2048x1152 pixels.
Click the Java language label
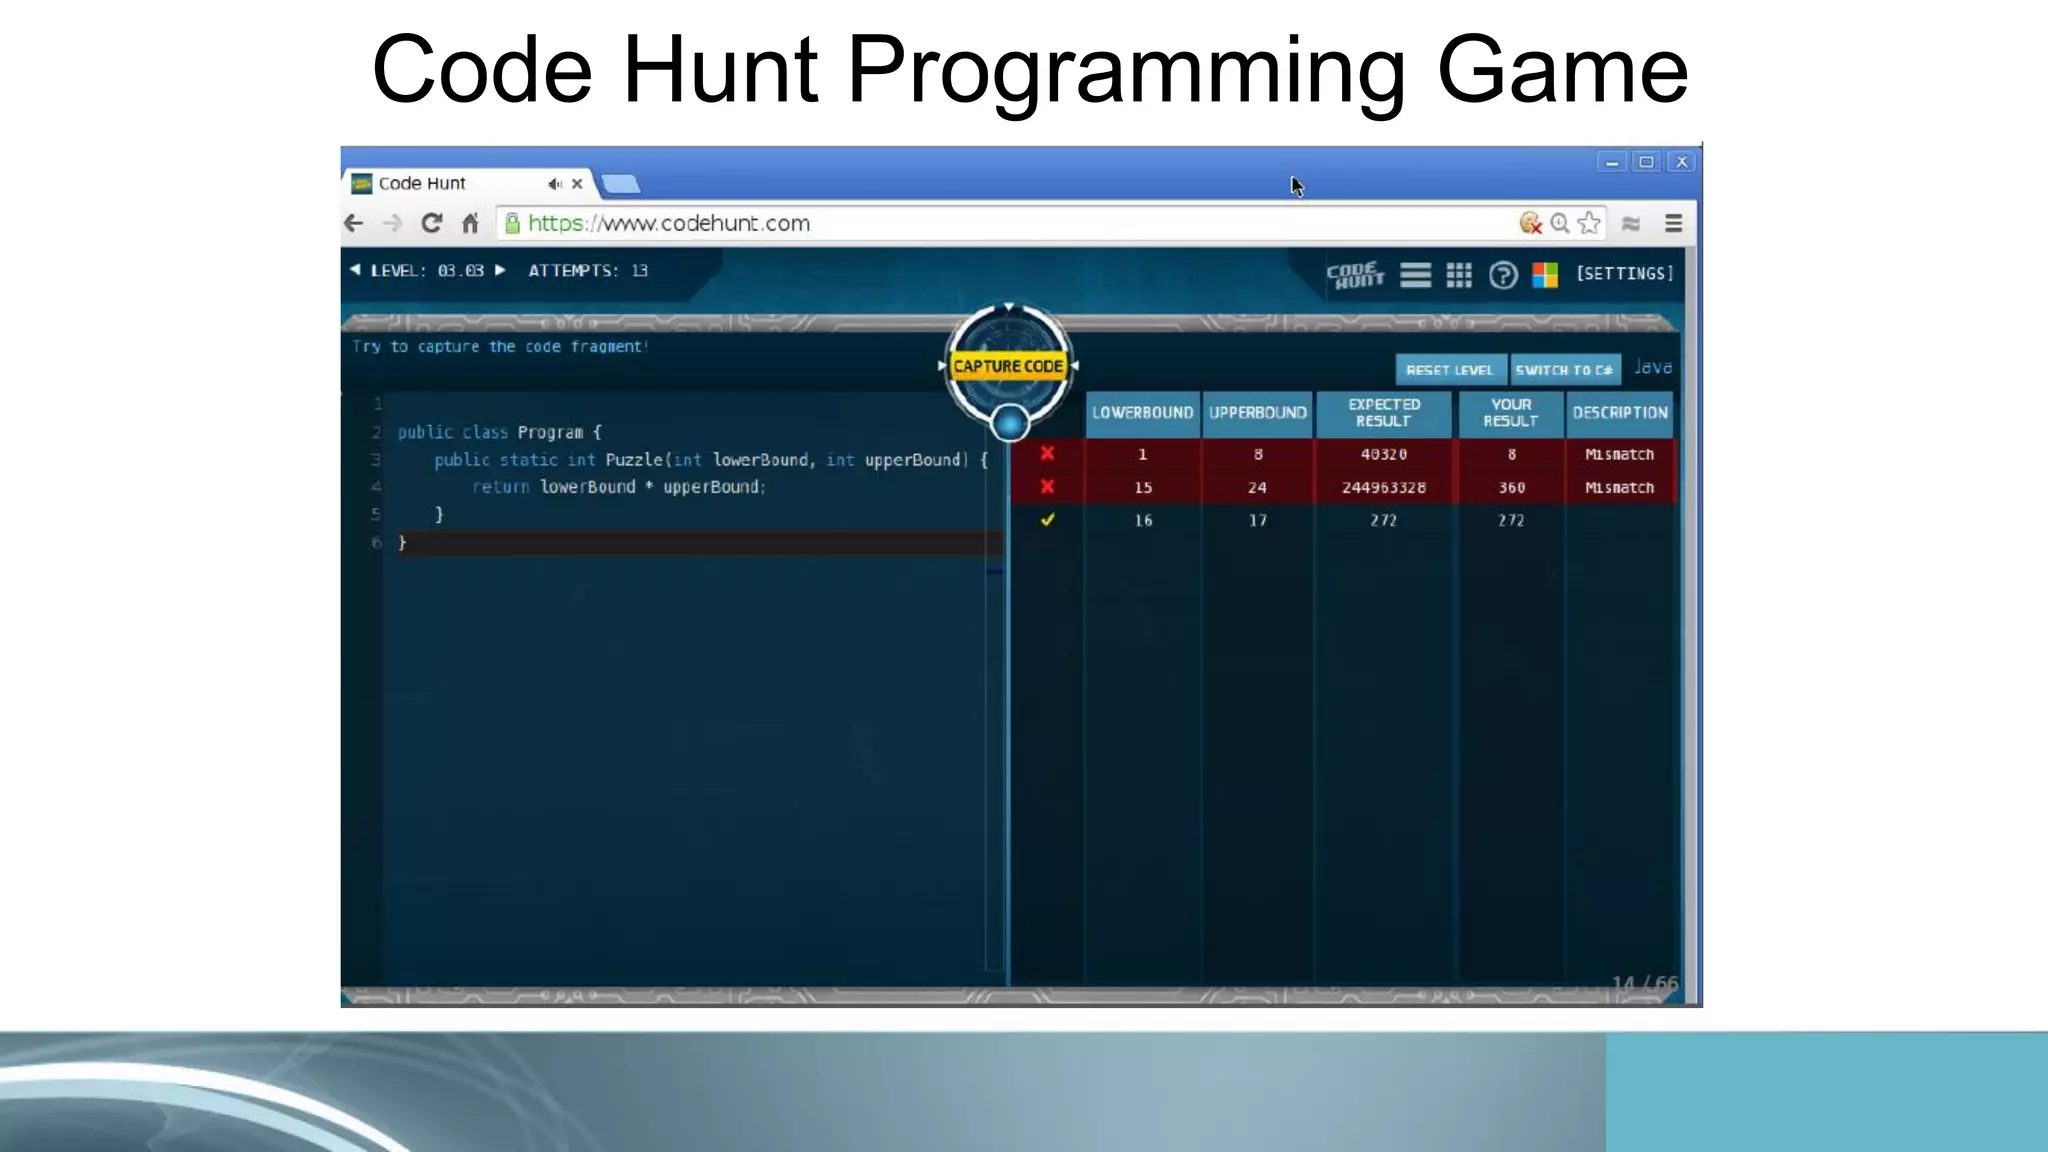(x=1653, y=367)
